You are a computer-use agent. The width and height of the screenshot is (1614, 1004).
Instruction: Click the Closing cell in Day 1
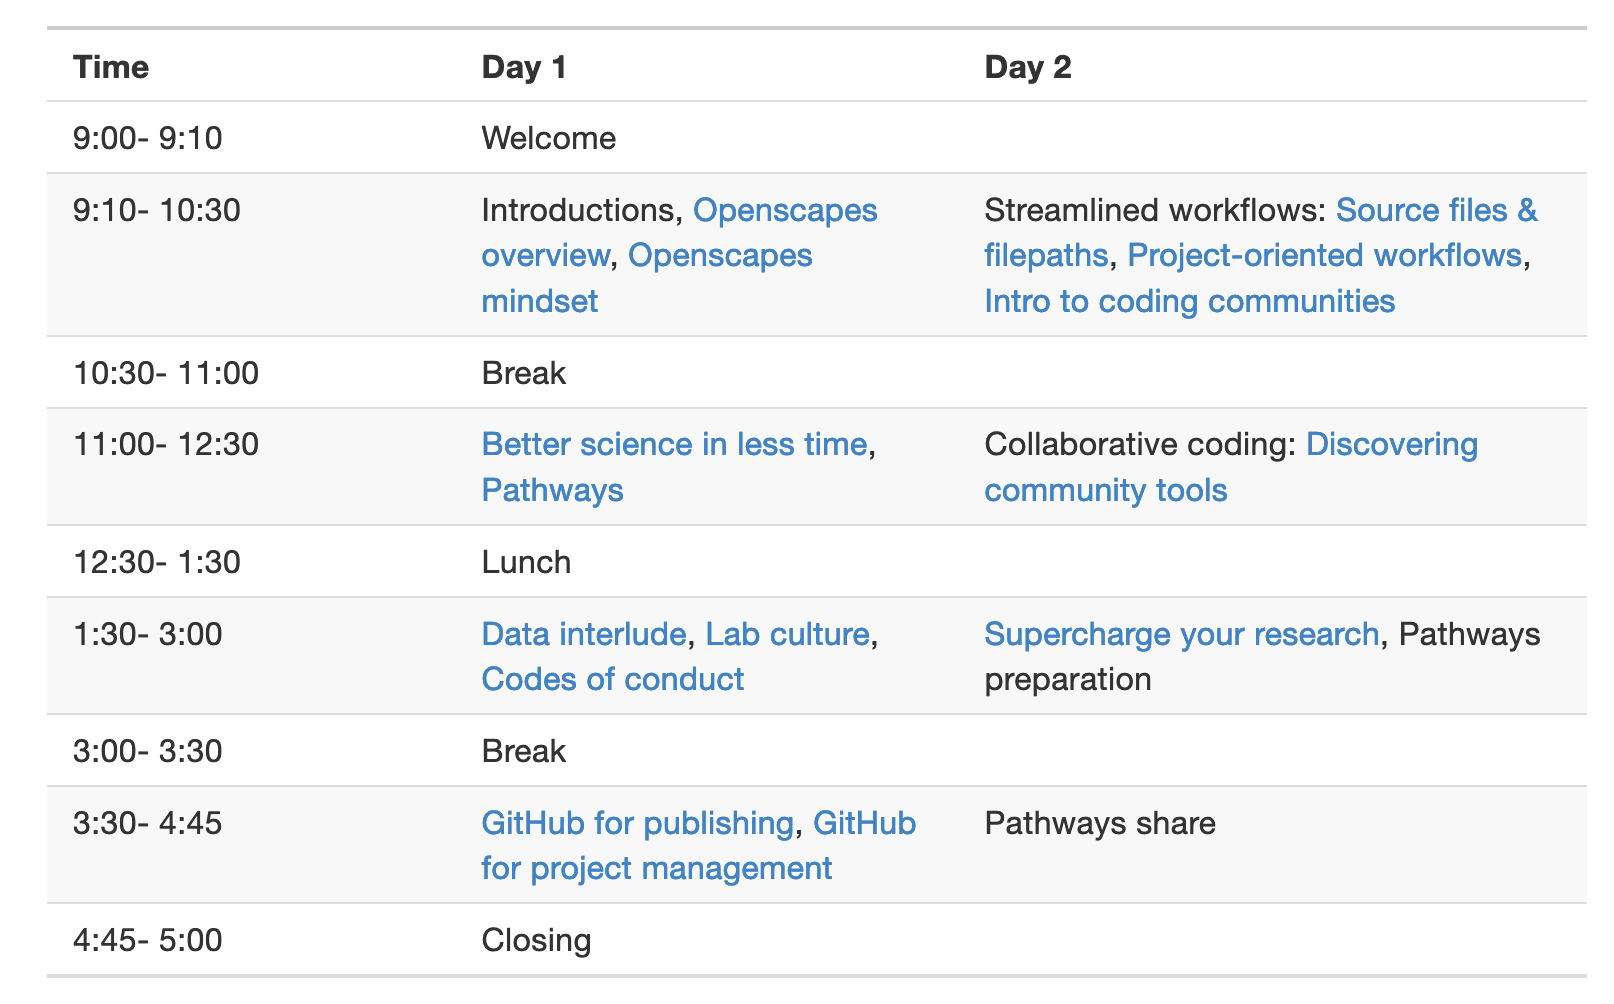click(x=536, y=941)
